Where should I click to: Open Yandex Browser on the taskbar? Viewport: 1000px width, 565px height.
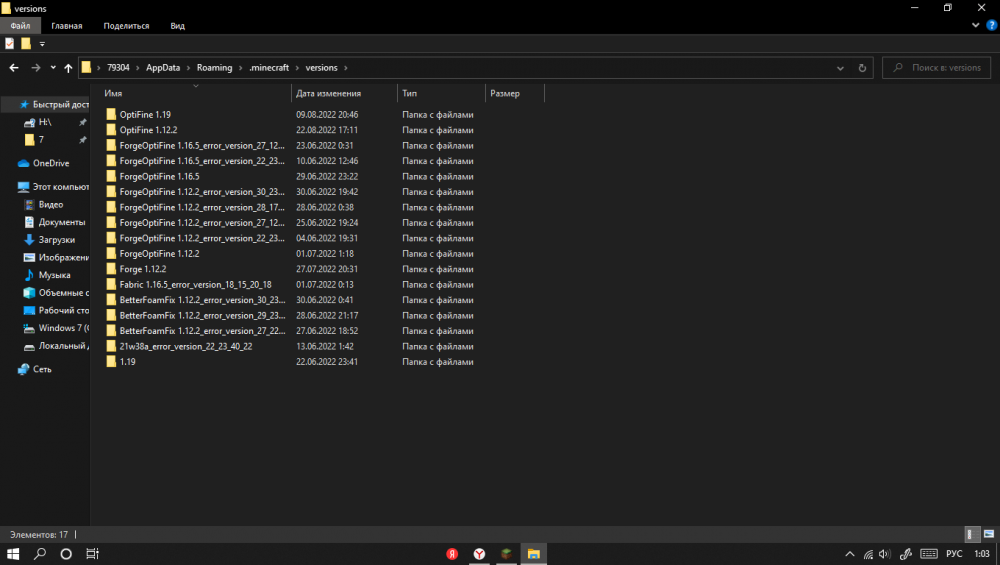pos(479,554)
